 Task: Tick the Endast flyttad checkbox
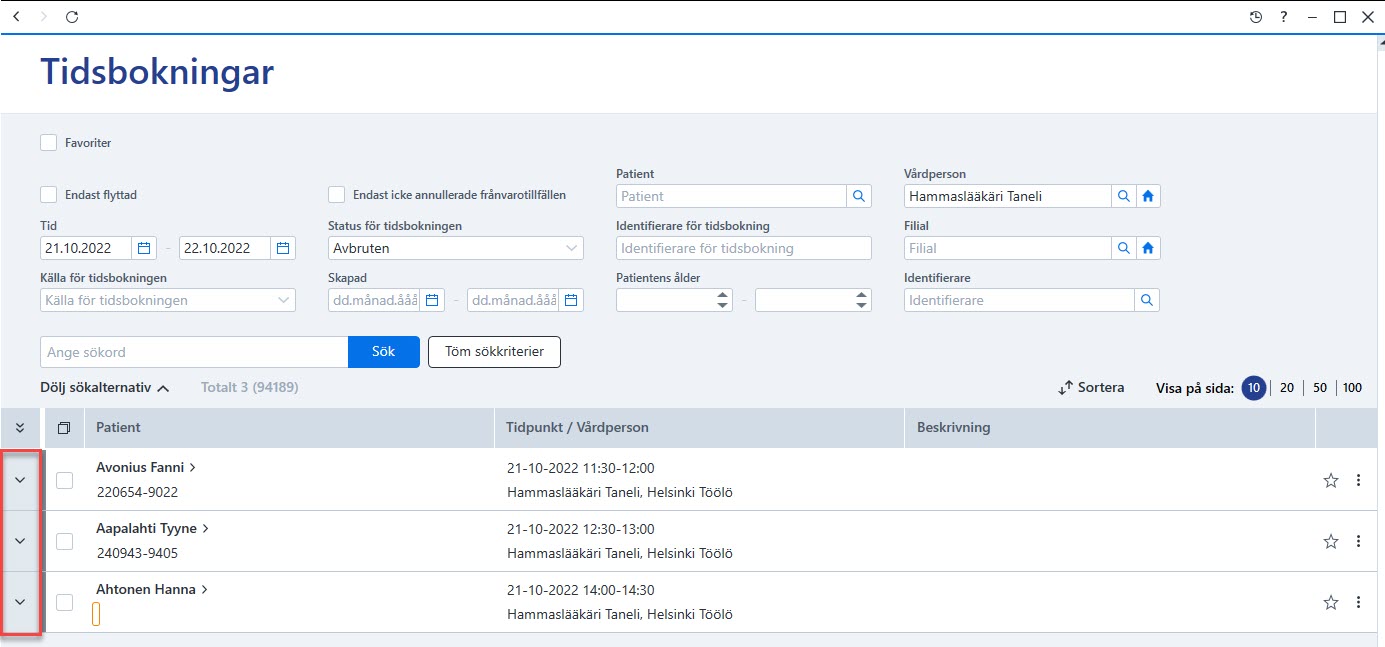tap(48, 195)
